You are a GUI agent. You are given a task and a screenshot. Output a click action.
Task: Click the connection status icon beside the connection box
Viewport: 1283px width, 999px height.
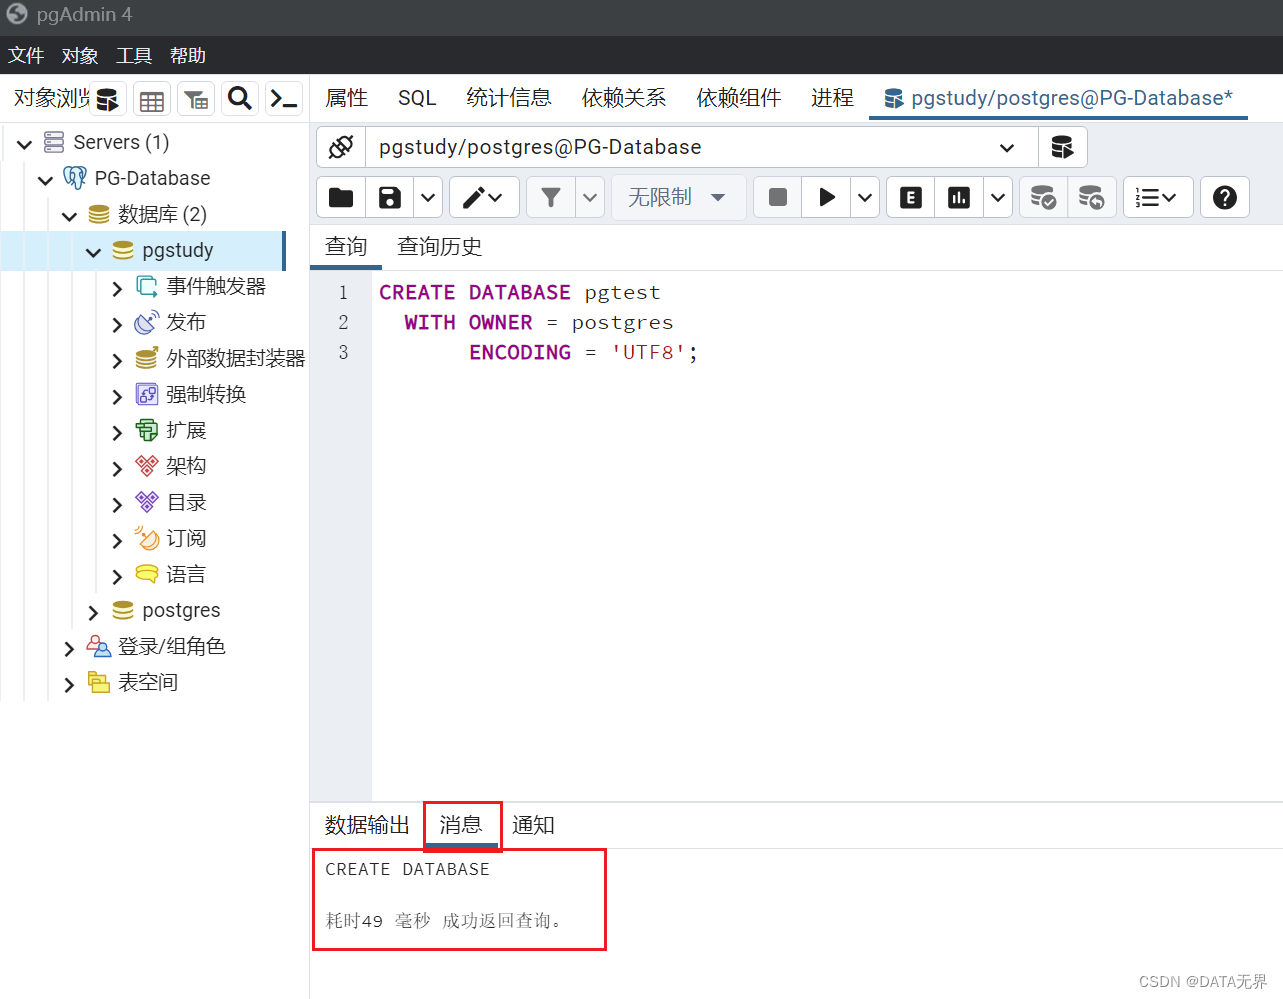pos(341,147)
